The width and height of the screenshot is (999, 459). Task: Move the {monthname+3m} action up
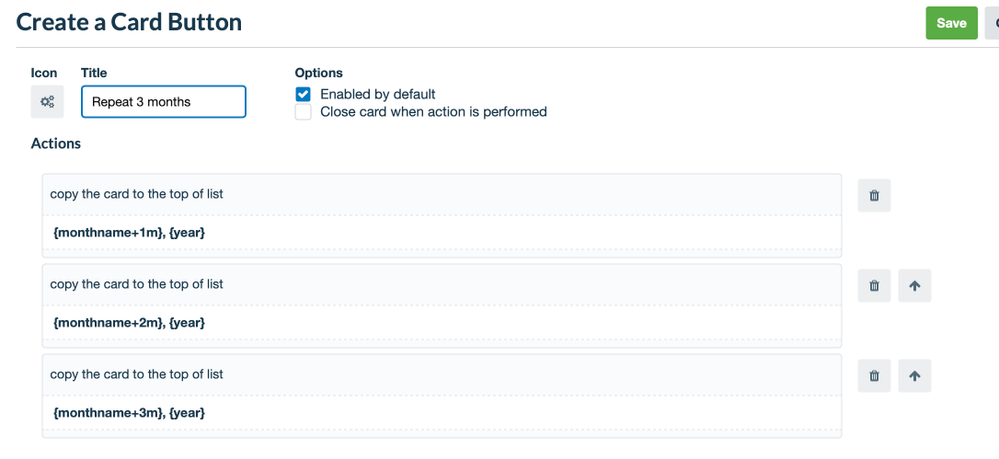point(915,376)
